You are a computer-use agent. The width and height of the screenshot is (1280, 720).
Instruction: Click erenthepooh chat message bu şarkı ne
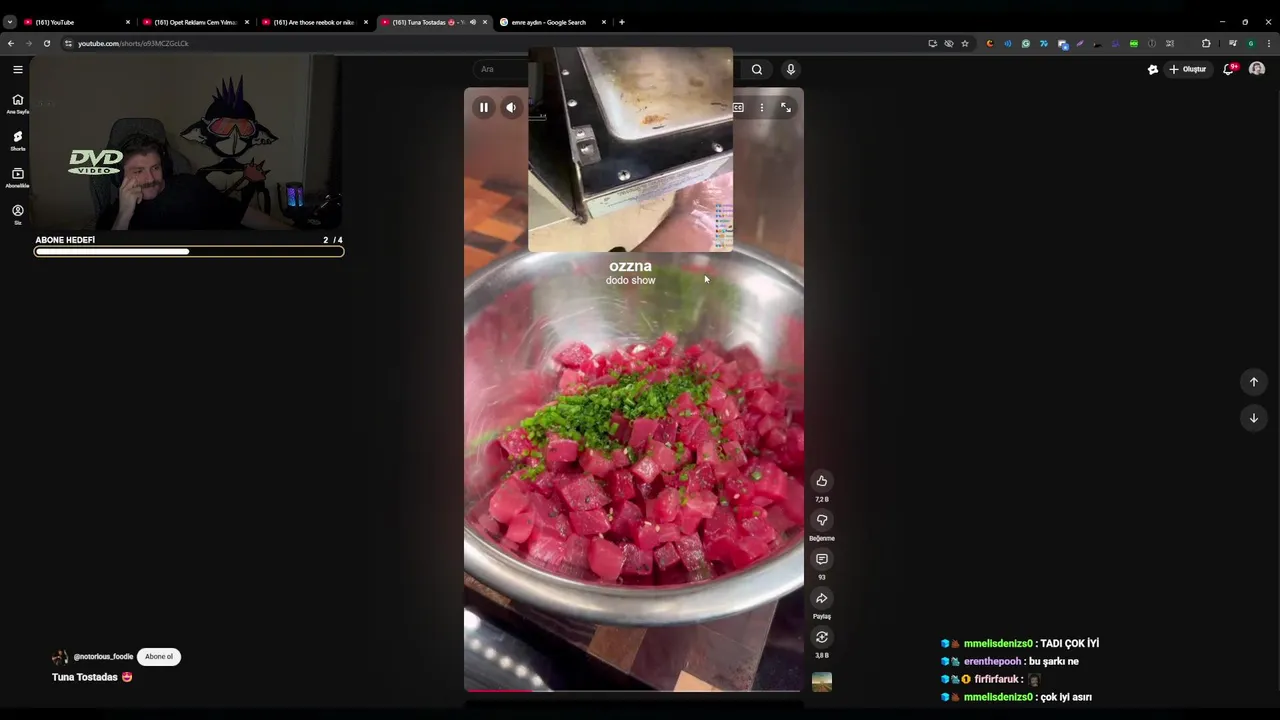point(1011,661)
